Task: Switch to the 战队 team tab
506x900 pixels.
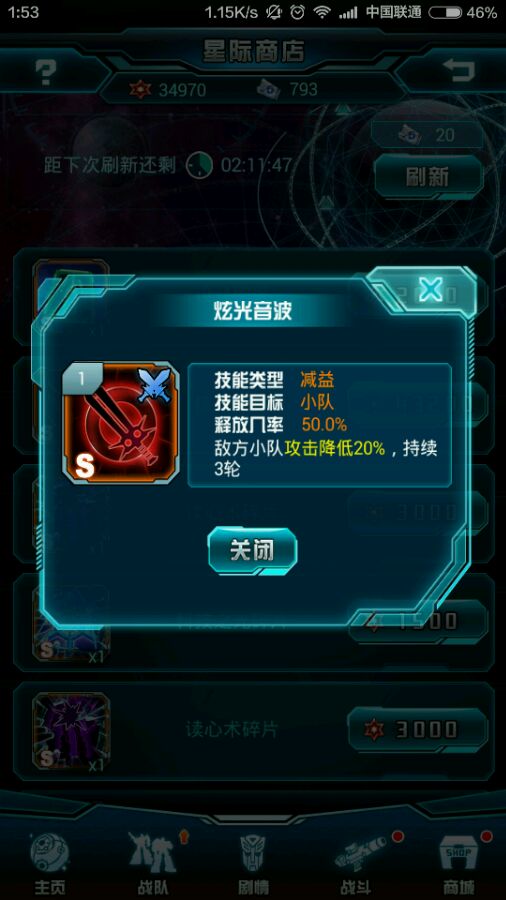Action: click(151, 863)
